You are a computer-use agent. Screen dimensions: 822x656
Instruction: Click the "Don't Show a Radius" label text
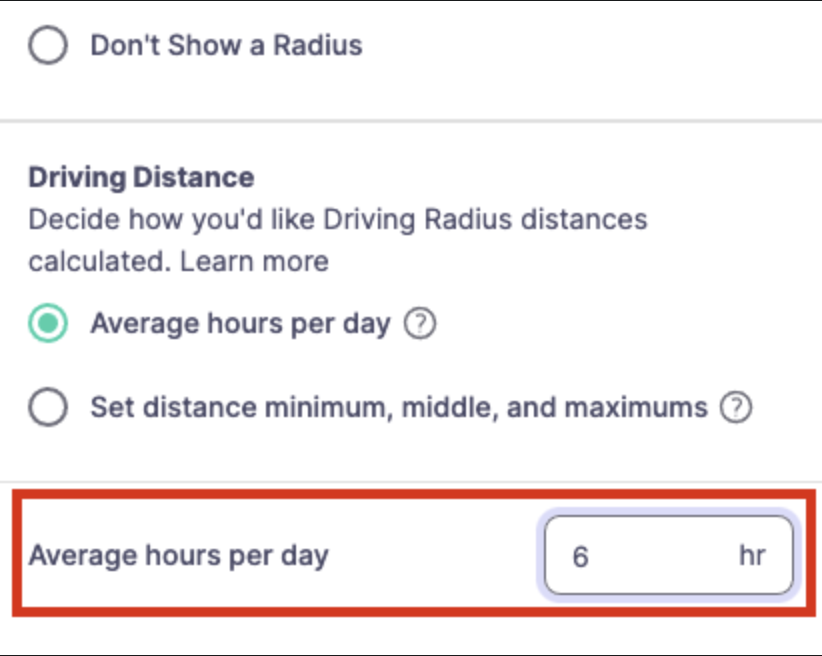225,45
